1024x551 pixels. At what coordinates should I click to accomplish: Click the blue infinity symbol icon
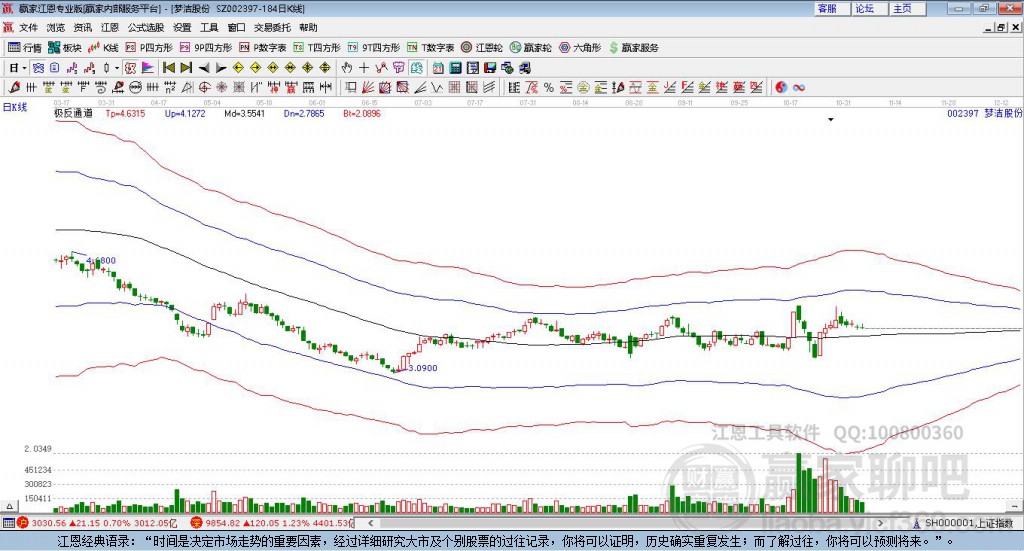coord(799,87)
